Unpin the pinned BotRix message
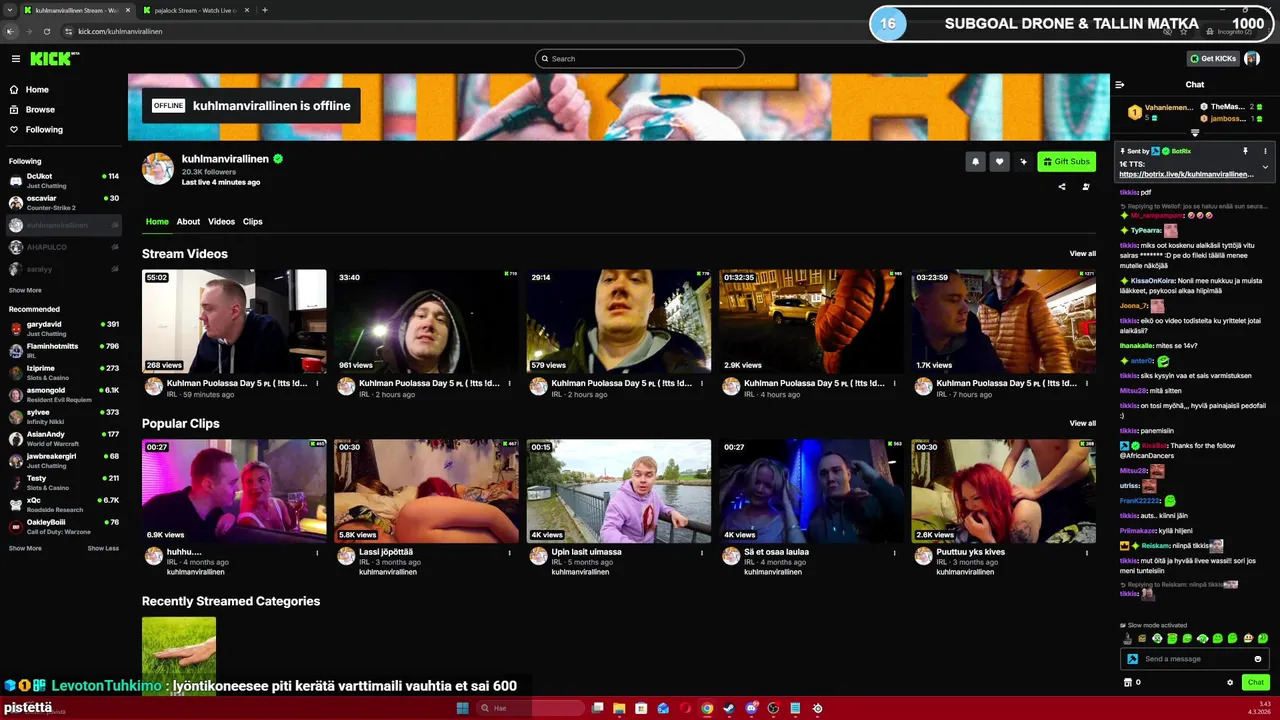The width and height of the screenshot is (1280, 720). pyautogui.click(x=1245, y=151)
